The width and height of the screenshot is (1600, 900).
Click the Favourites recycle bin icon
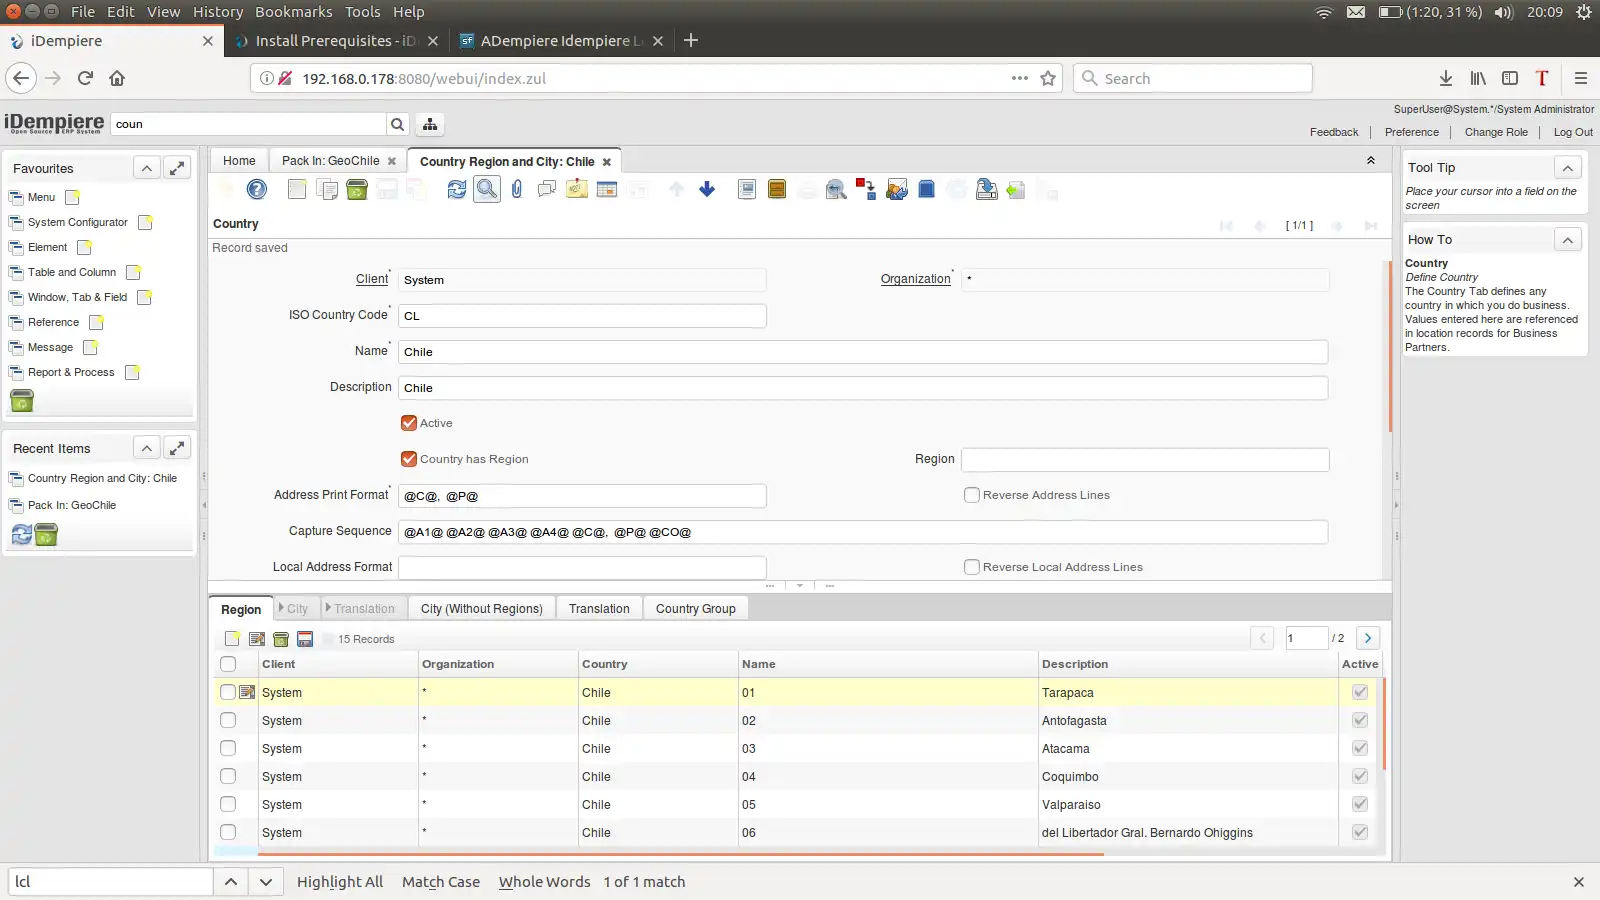point(22,401)
